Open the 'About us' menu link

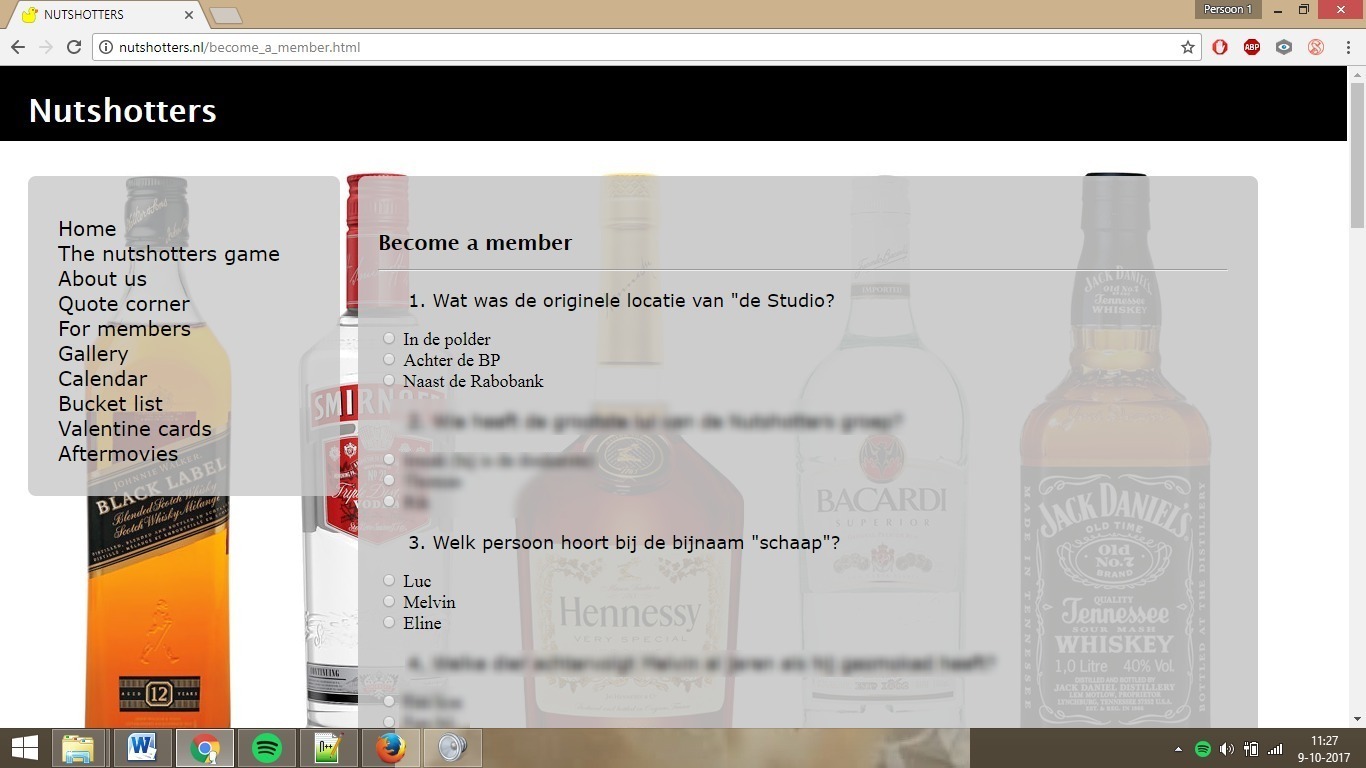pyautogui.click(x=102, y=279)
